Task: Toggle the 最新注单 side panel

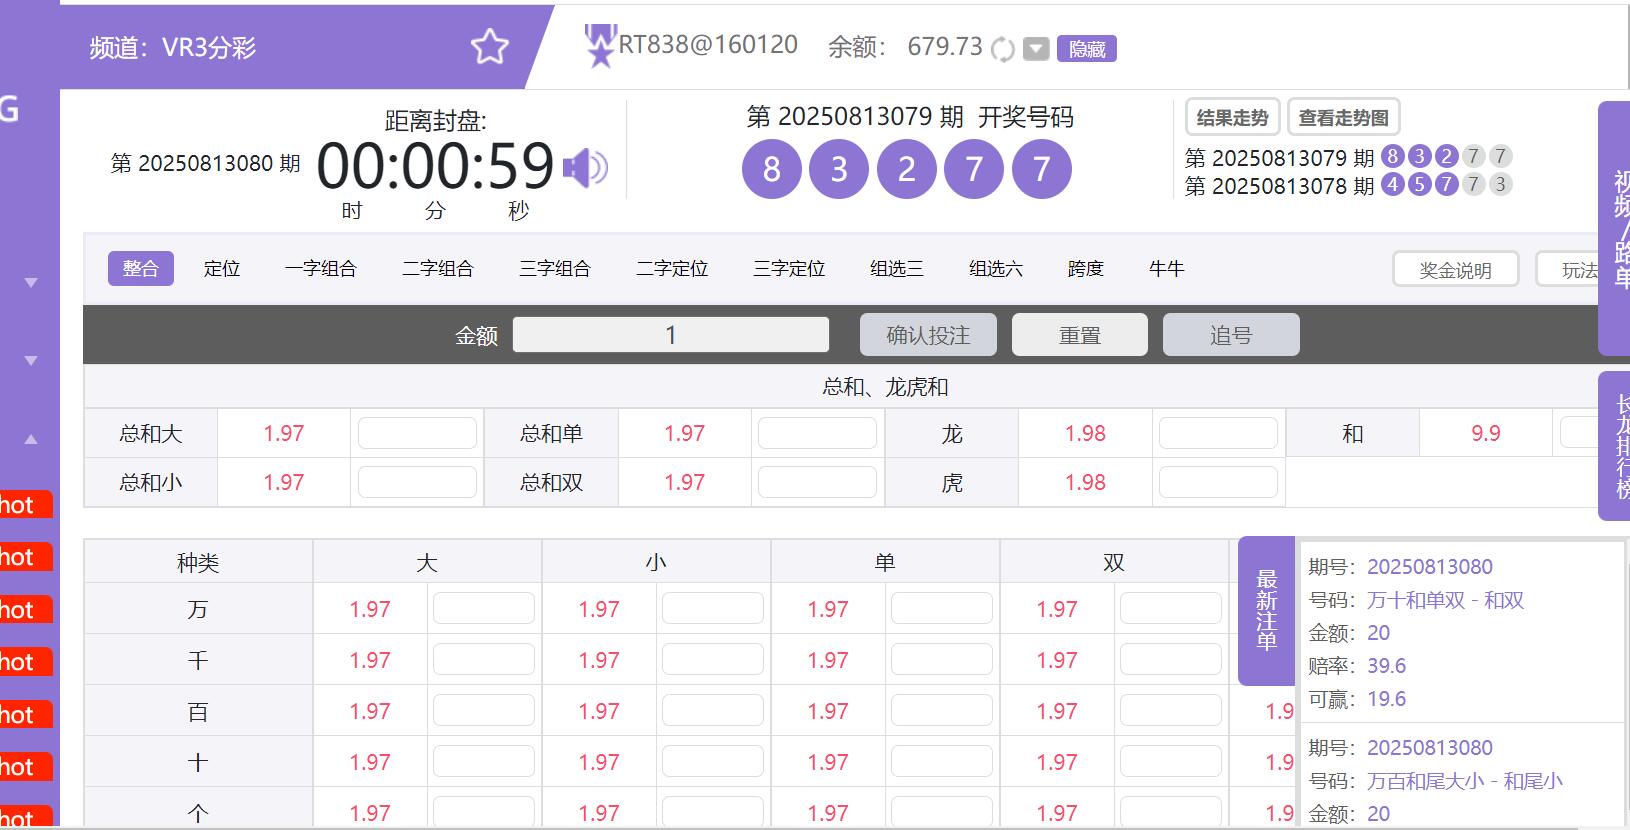Action: coord(1266,610)
